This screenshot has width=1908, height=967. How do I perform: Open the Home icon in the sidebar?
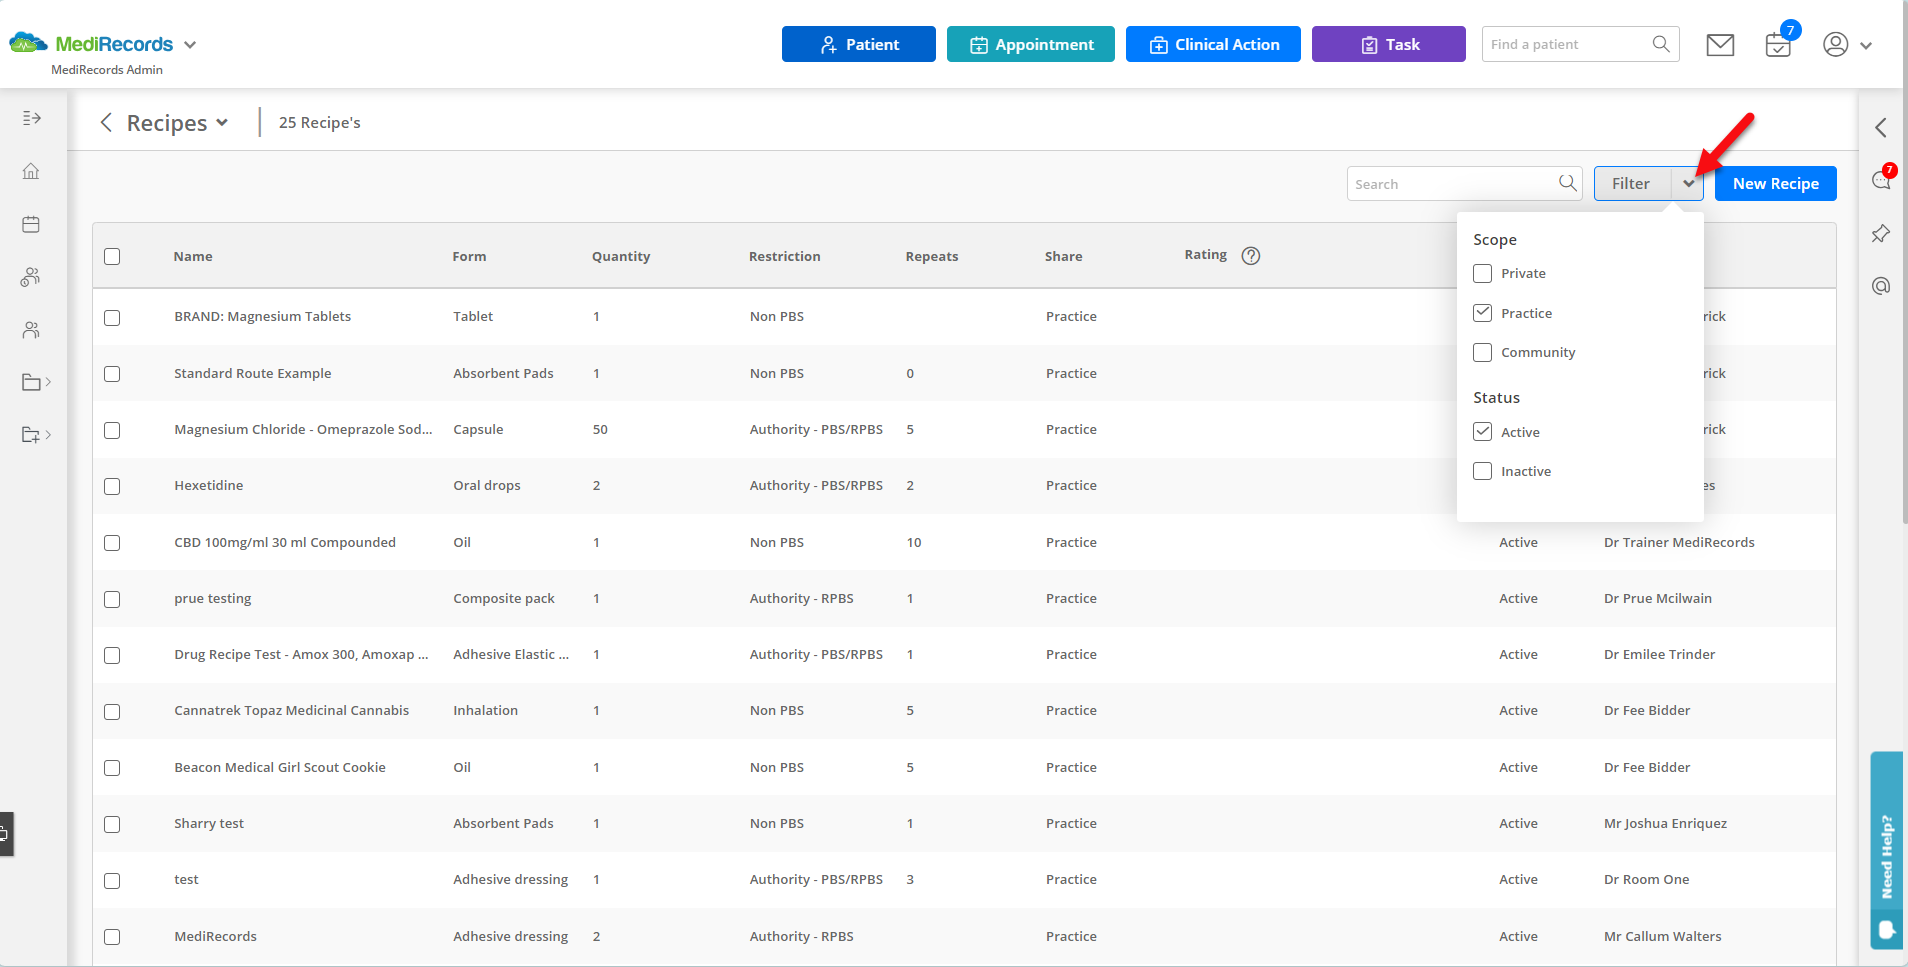[x=31, y=171]
